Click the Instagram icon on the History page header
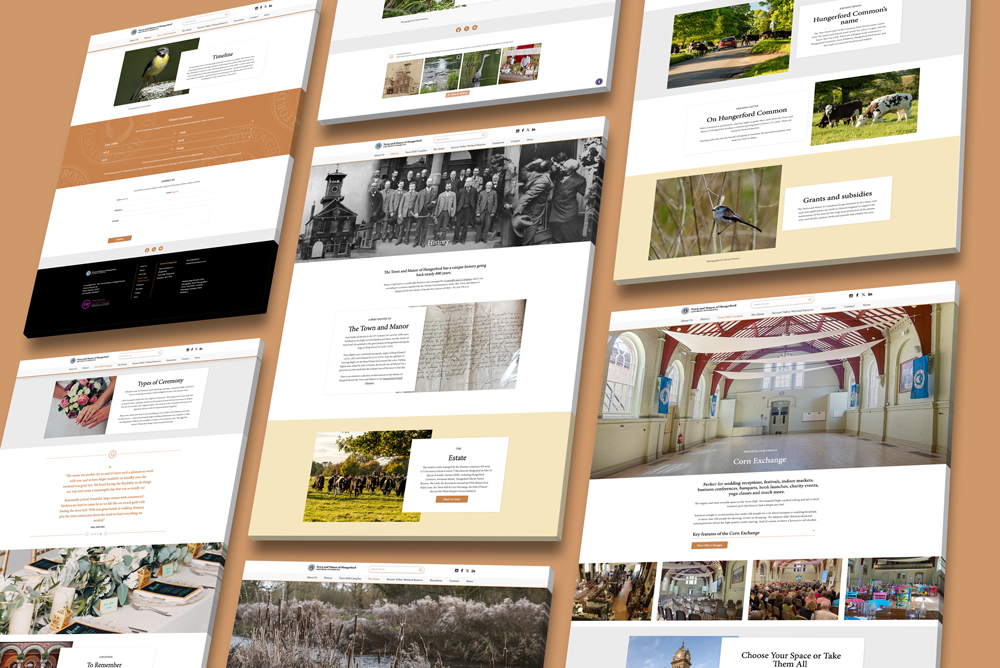The image size is (1000, 668). pyautogui.click(x=517, y=131)
